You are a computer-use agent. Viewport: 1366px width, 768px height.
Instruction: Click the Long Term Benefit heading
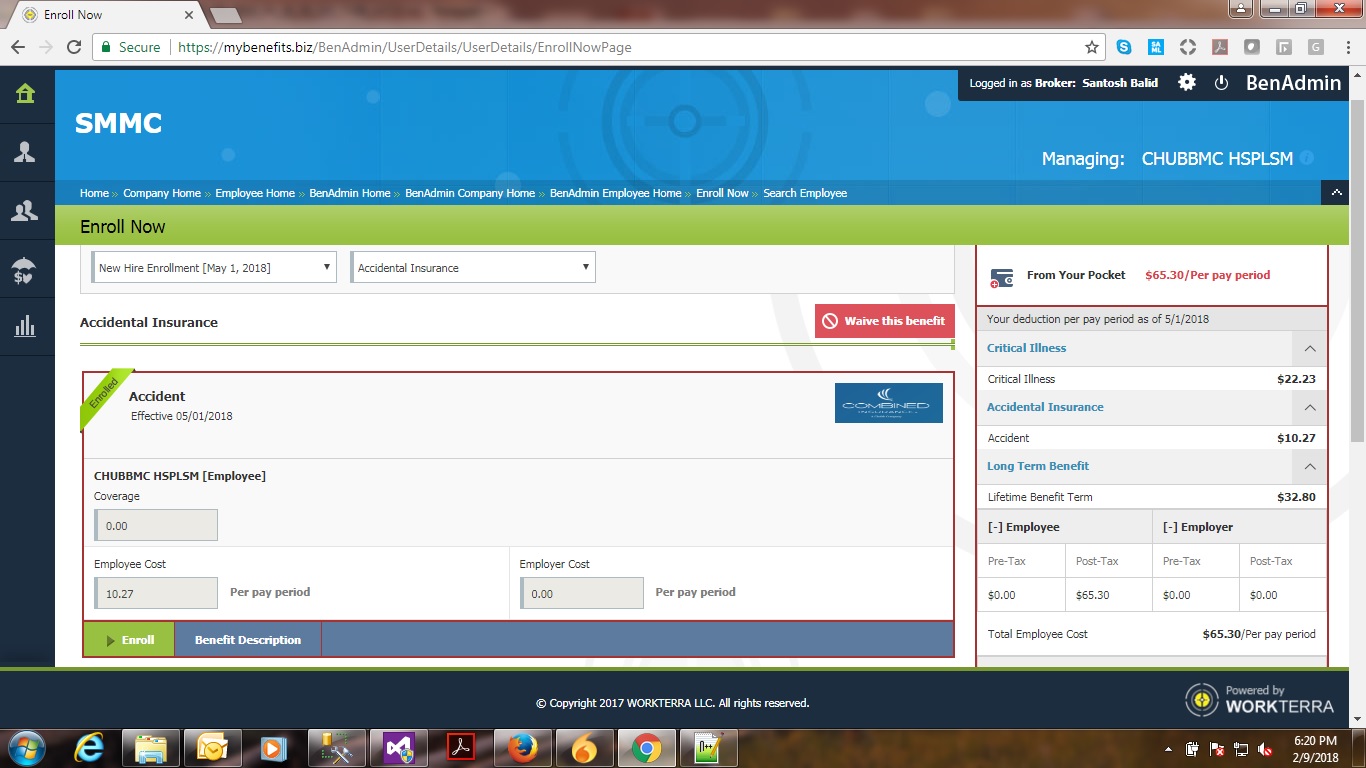(1038, 466)
